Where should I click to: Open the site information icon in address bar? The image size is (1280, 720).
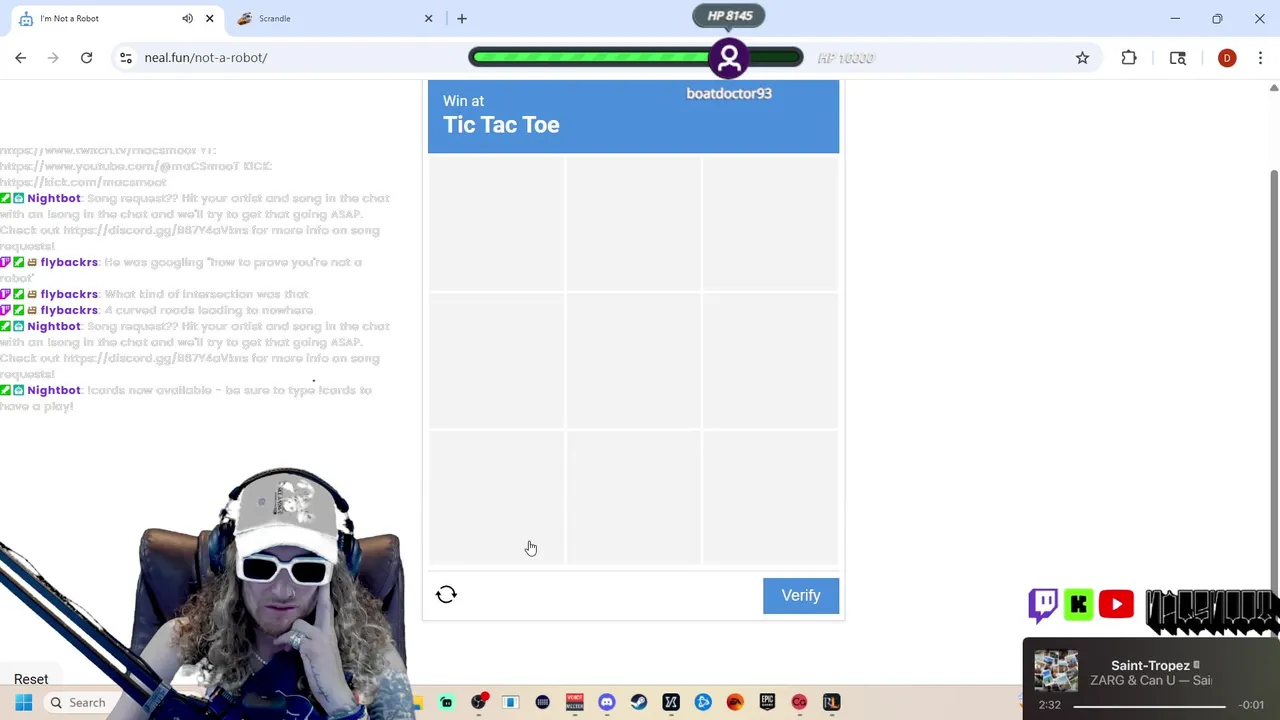[126, 58]
